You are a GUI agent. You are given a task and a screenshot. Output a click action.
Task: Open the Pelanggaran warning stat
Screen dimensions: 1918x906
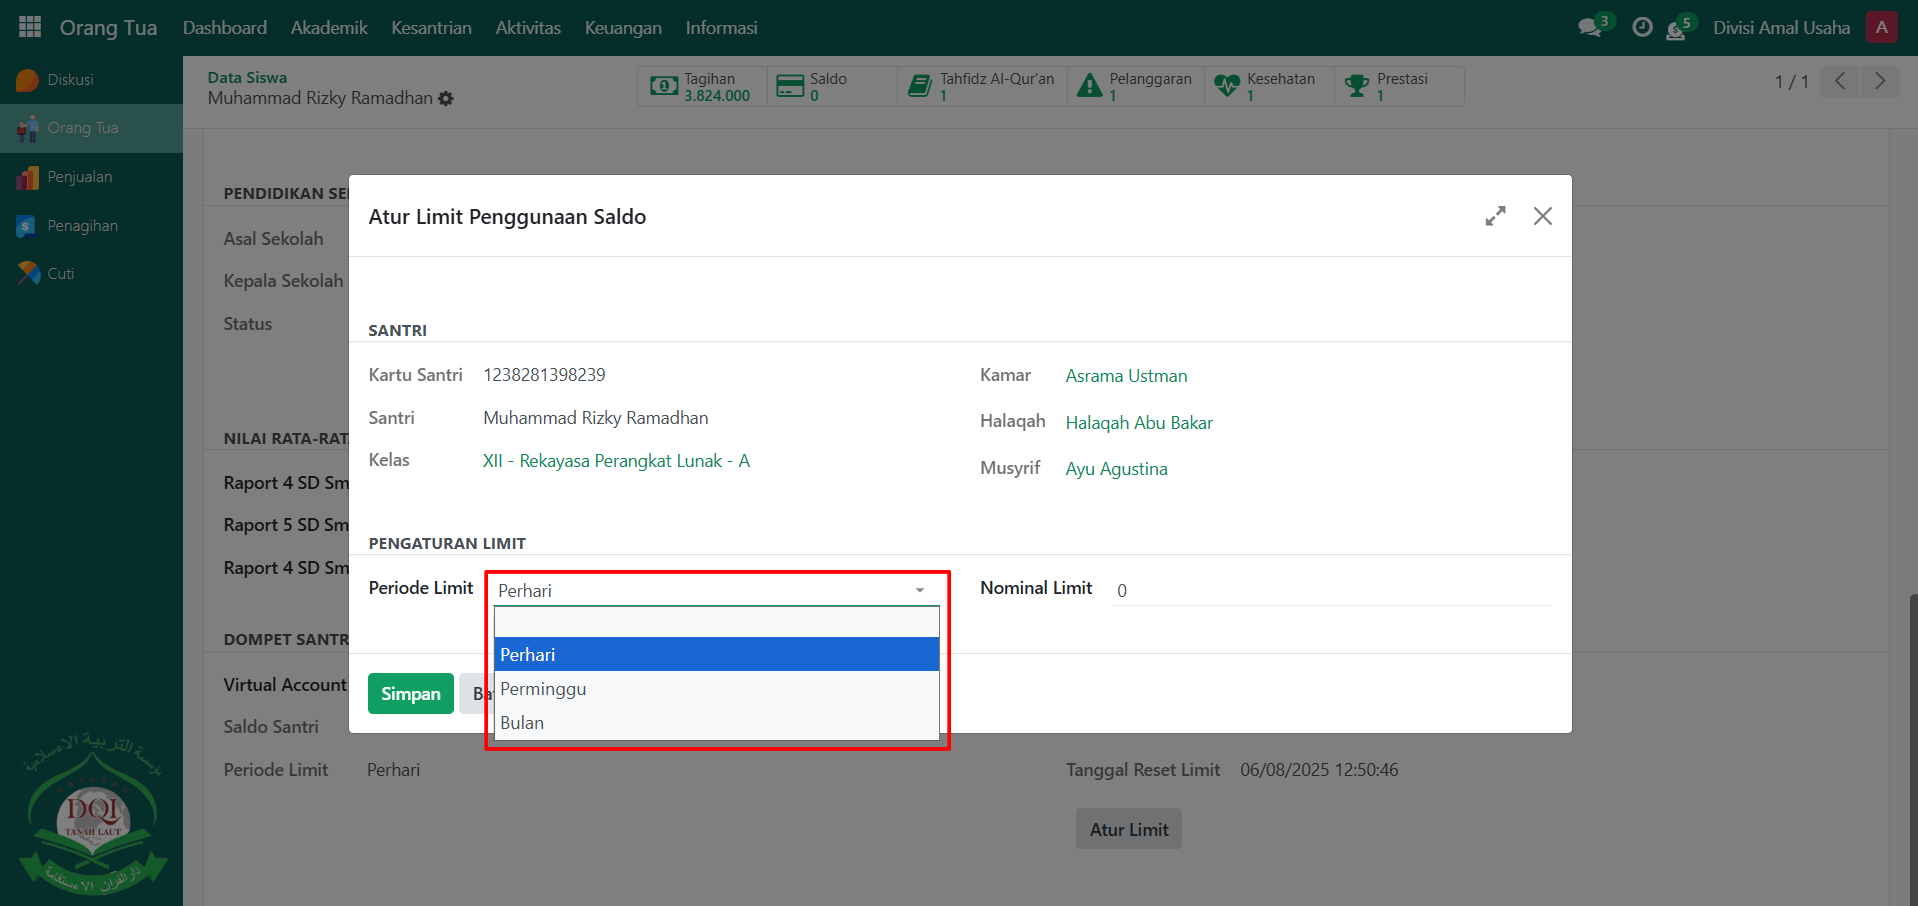coord(1135,87)
